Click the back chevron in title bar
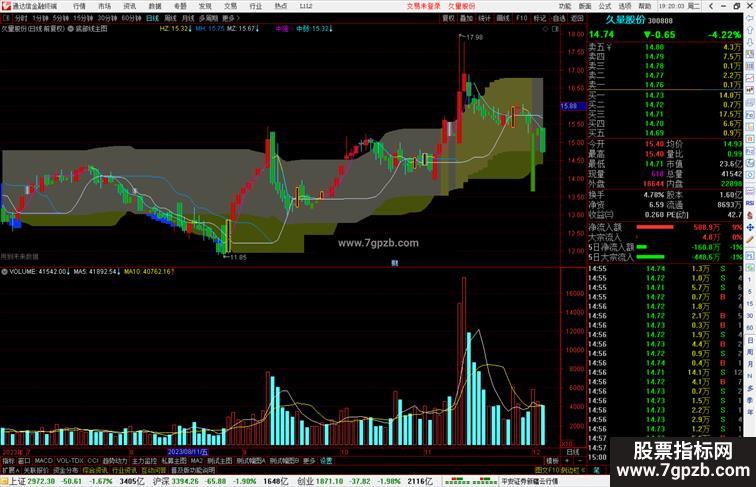The width and height of the screenshot is (756, 487). coord(711,6)
